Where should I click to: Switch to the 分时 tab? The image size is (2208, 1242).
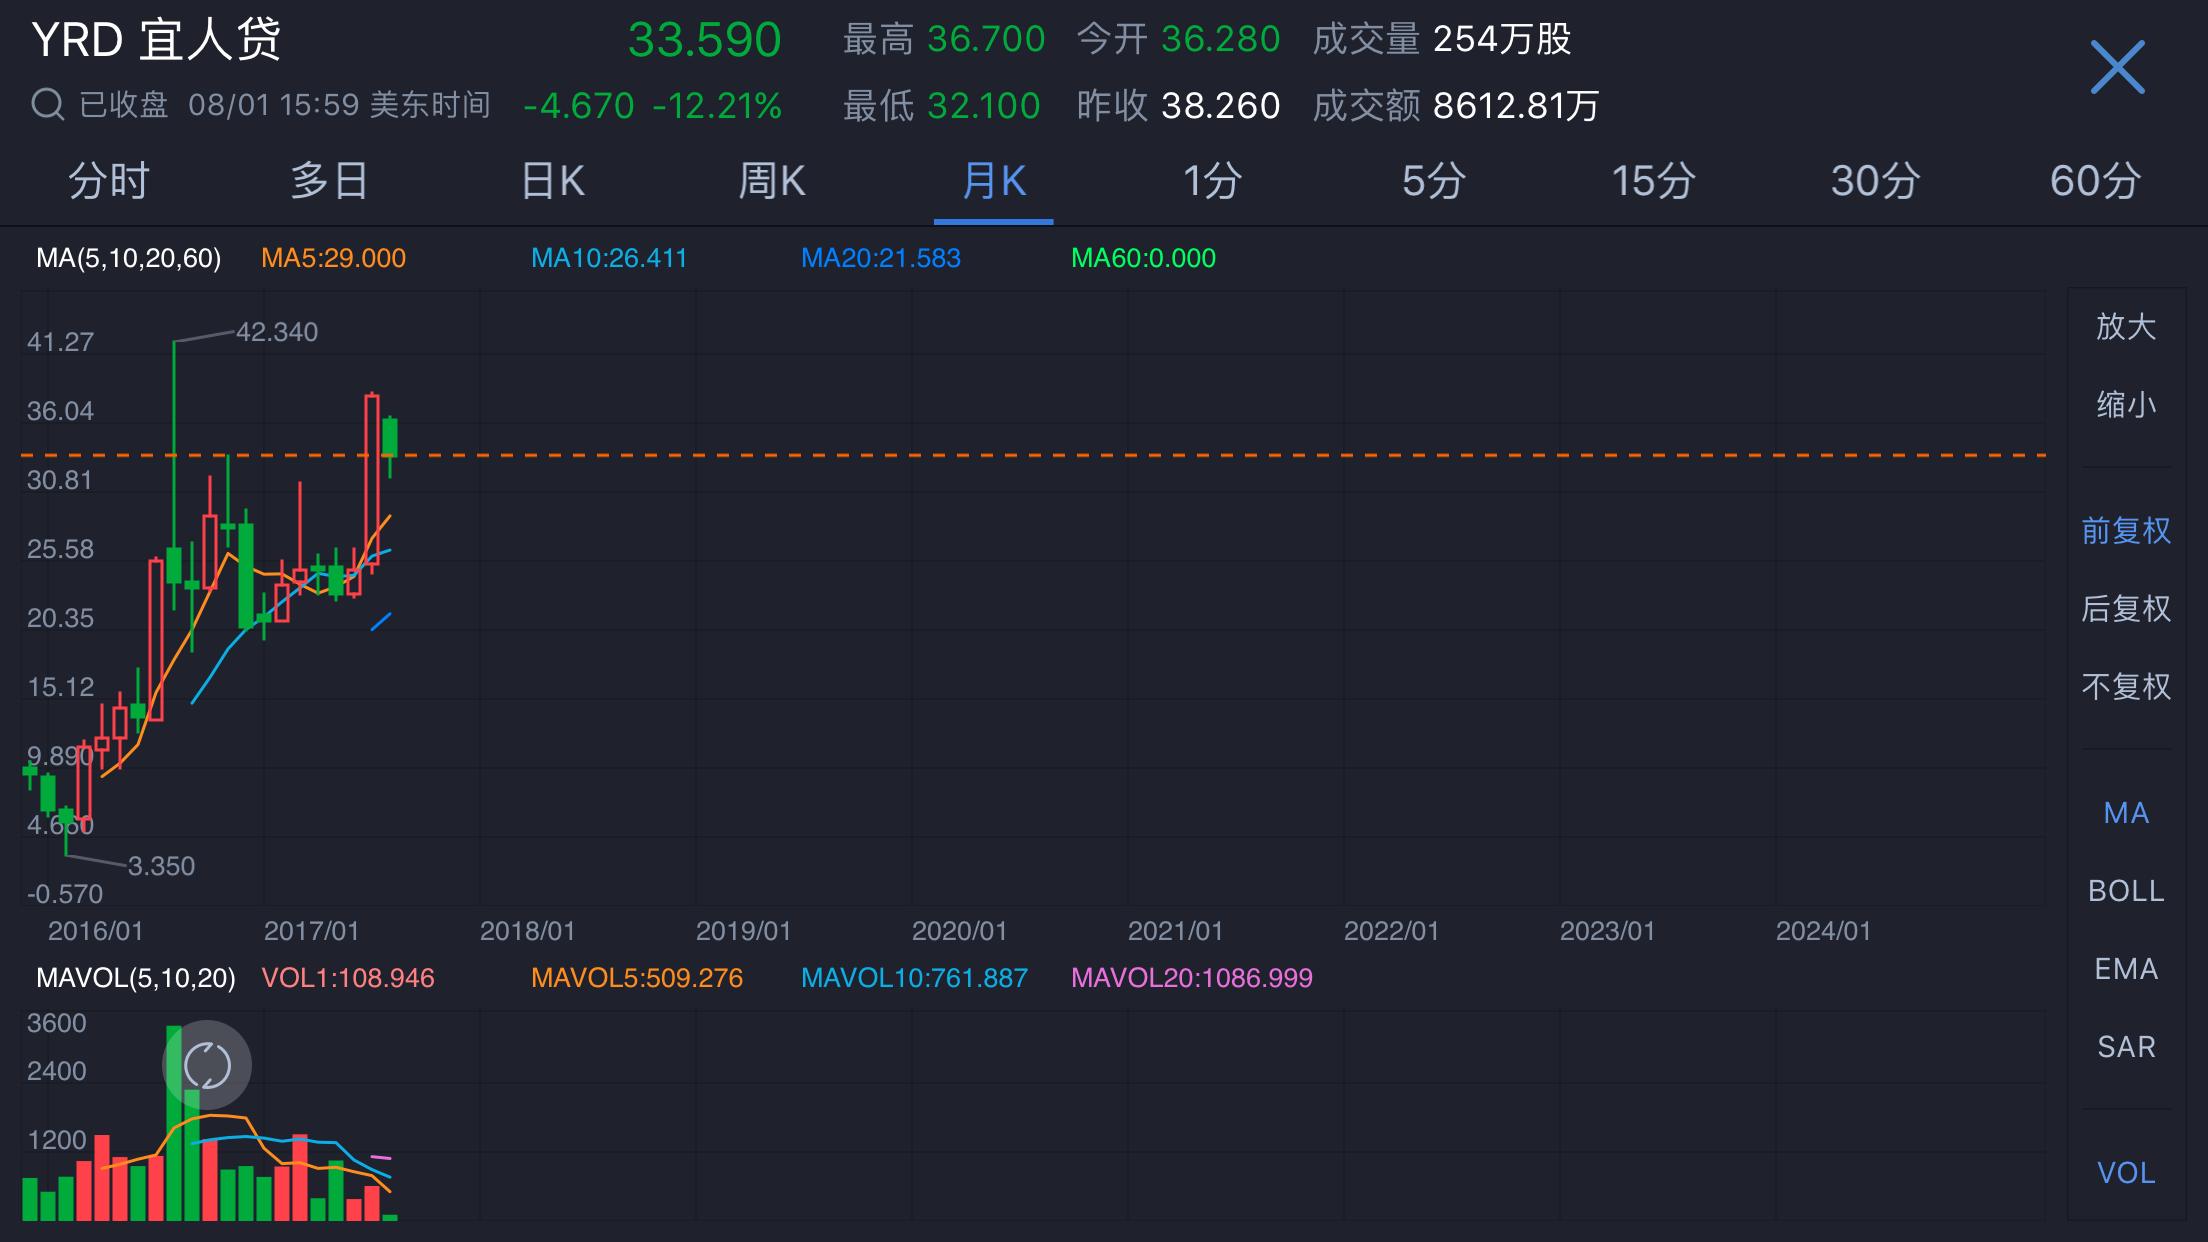click(109, 181)
